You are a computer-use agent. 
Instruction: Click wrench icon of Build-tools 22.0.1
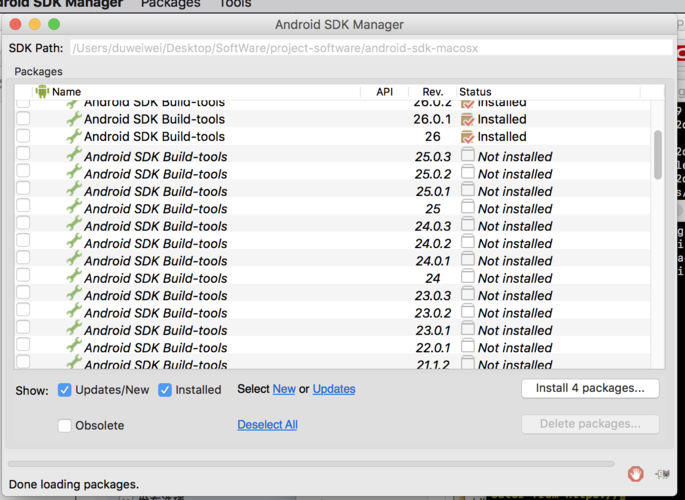[x=74, y=346]
